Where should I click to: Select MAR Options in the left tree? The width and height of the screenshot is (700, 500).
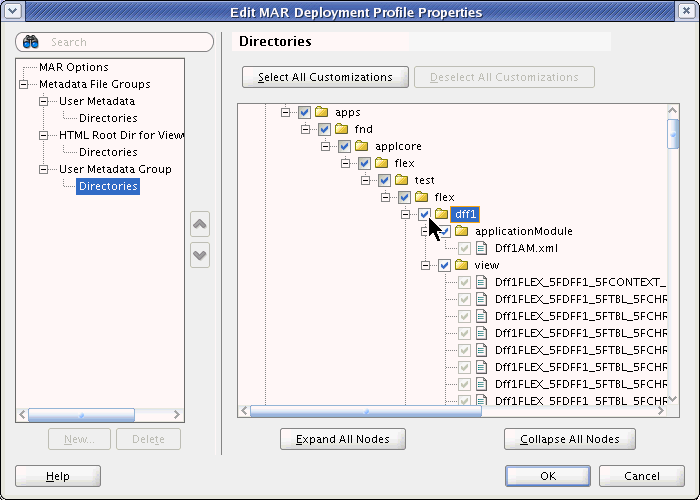tap(74, 67)
